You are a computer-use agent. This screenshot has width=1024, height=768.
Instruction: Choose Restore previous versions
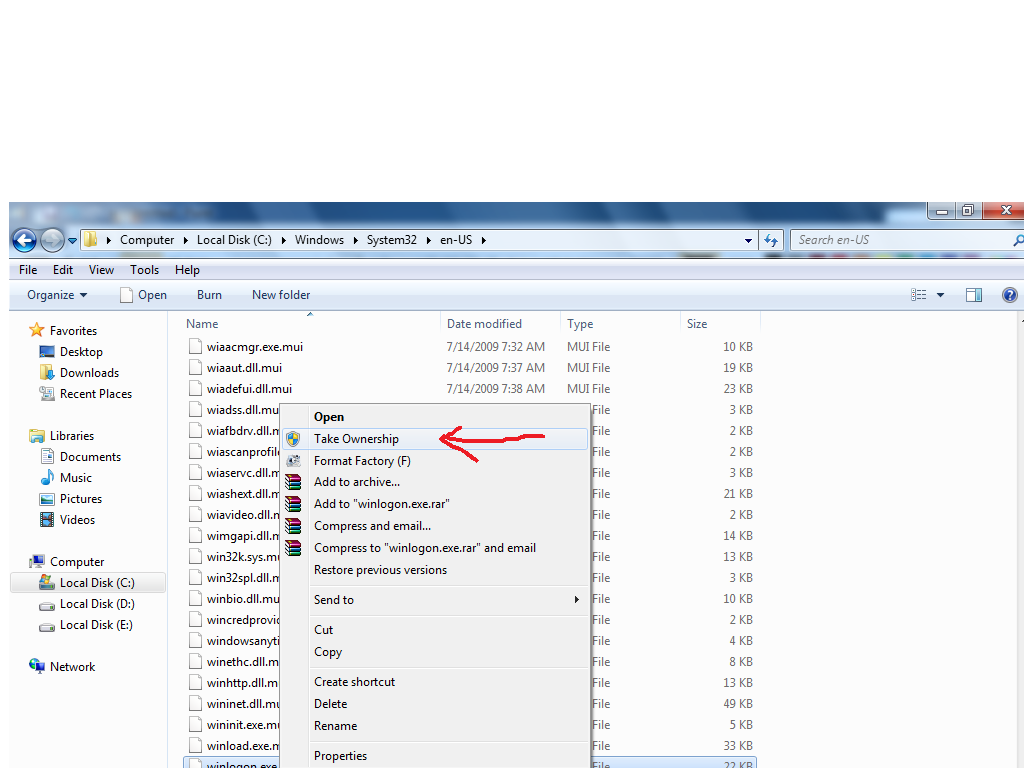(434, 569)
